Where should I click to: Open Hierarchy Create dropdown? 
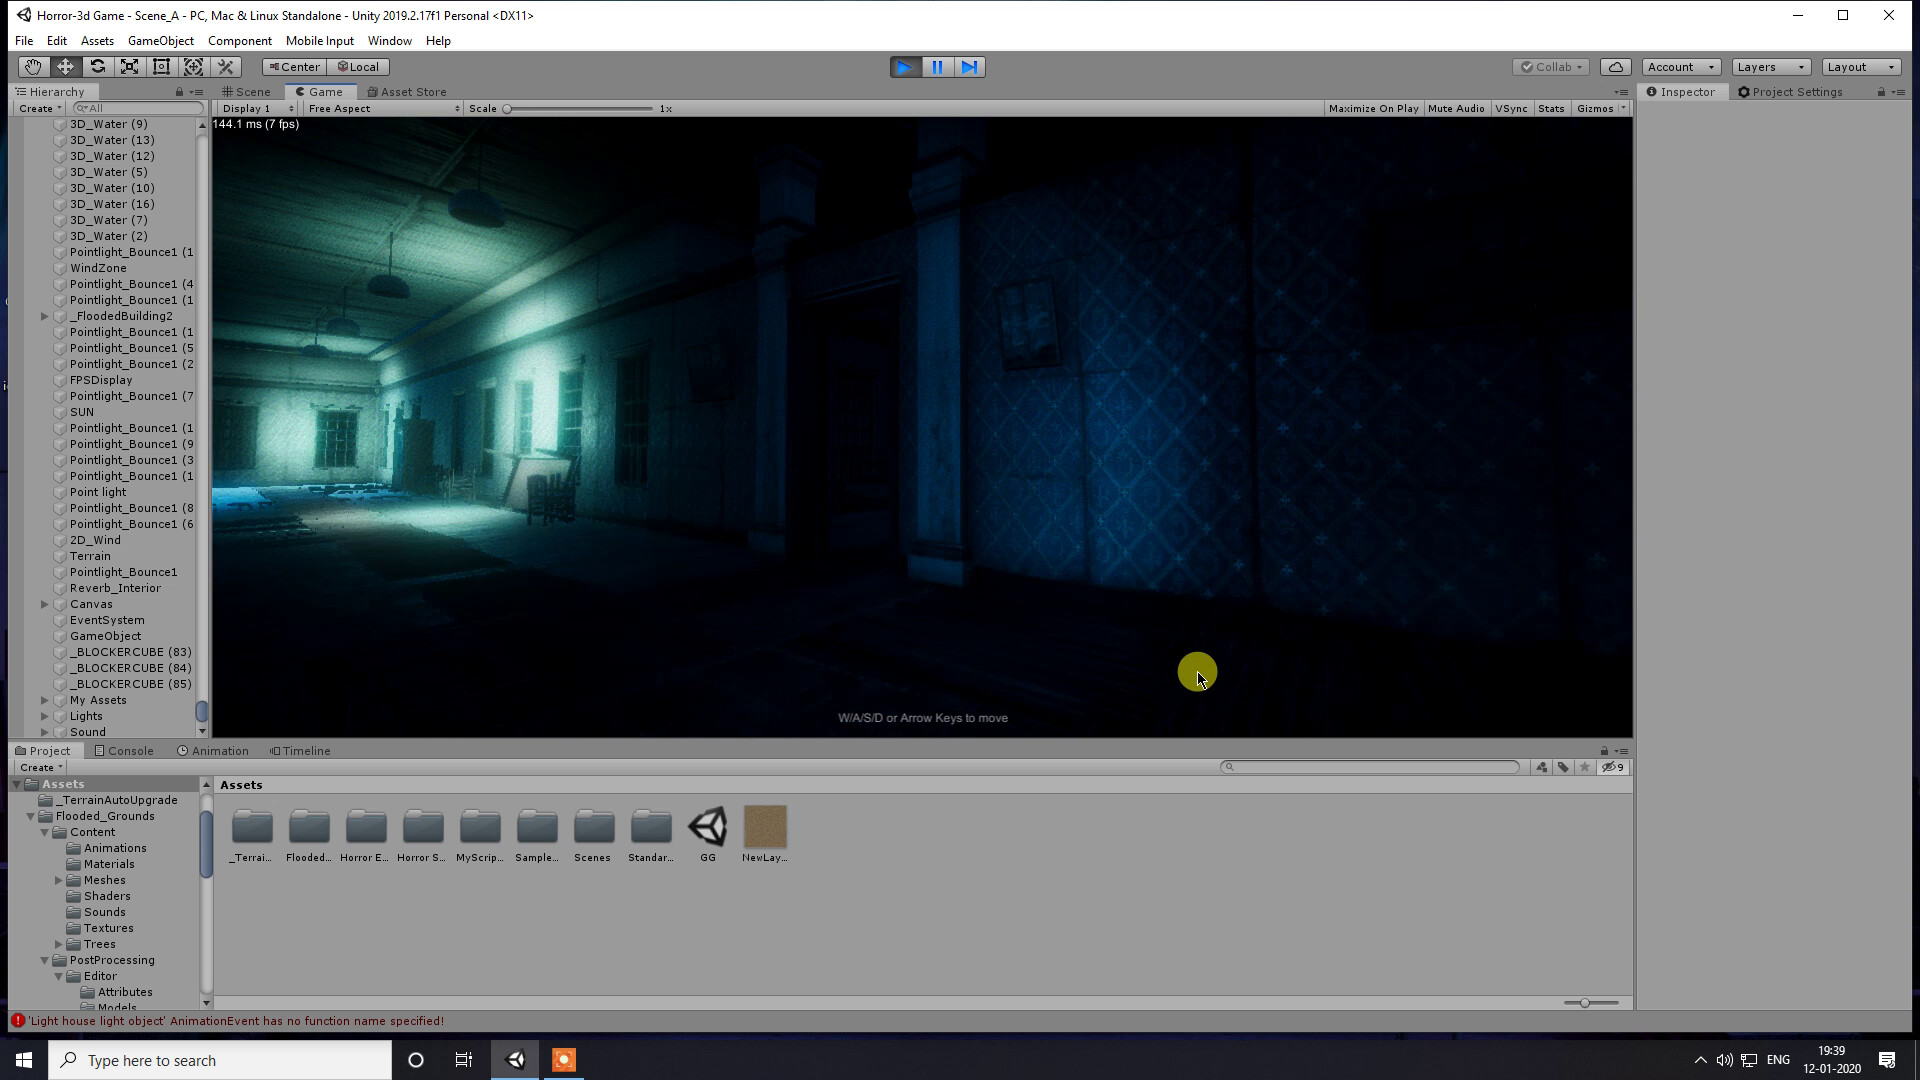point(40,108)
